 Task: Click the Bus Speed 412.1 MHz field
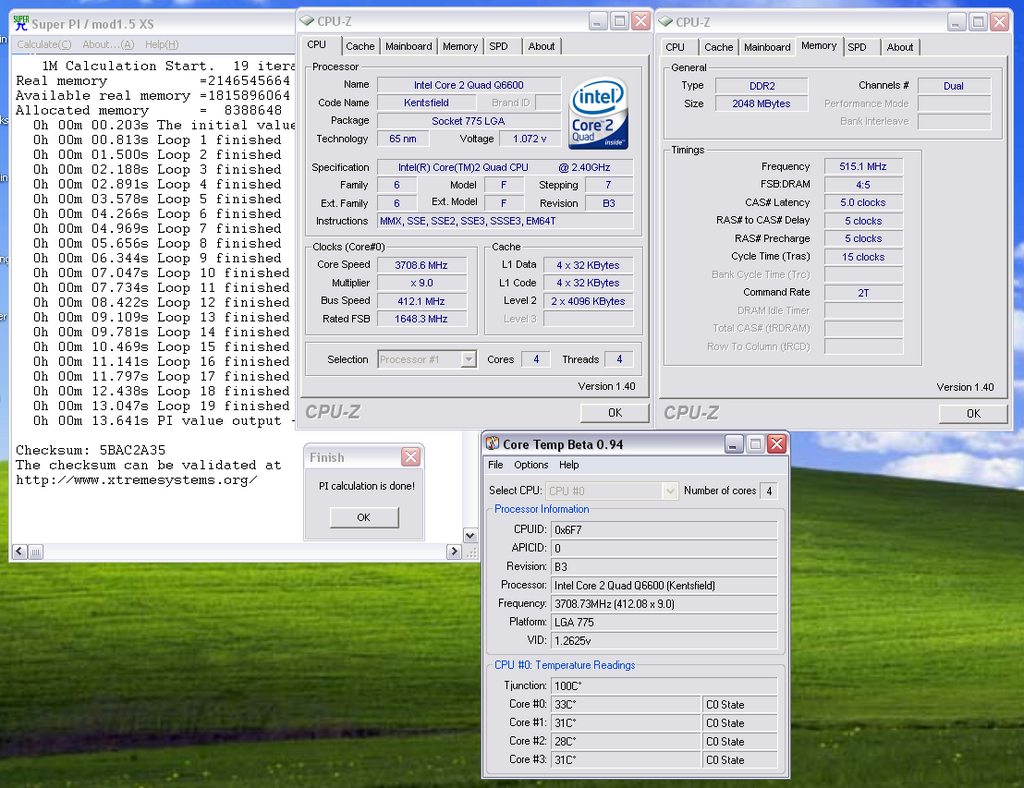click(422, 301)
